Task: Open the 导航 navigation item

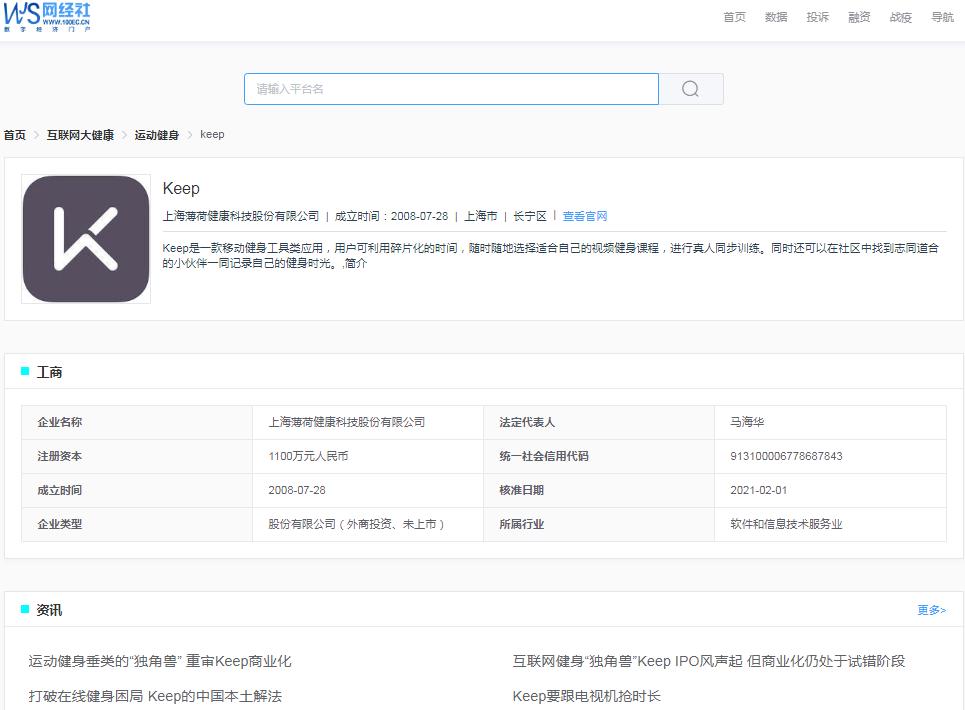Action: point(940,17)
